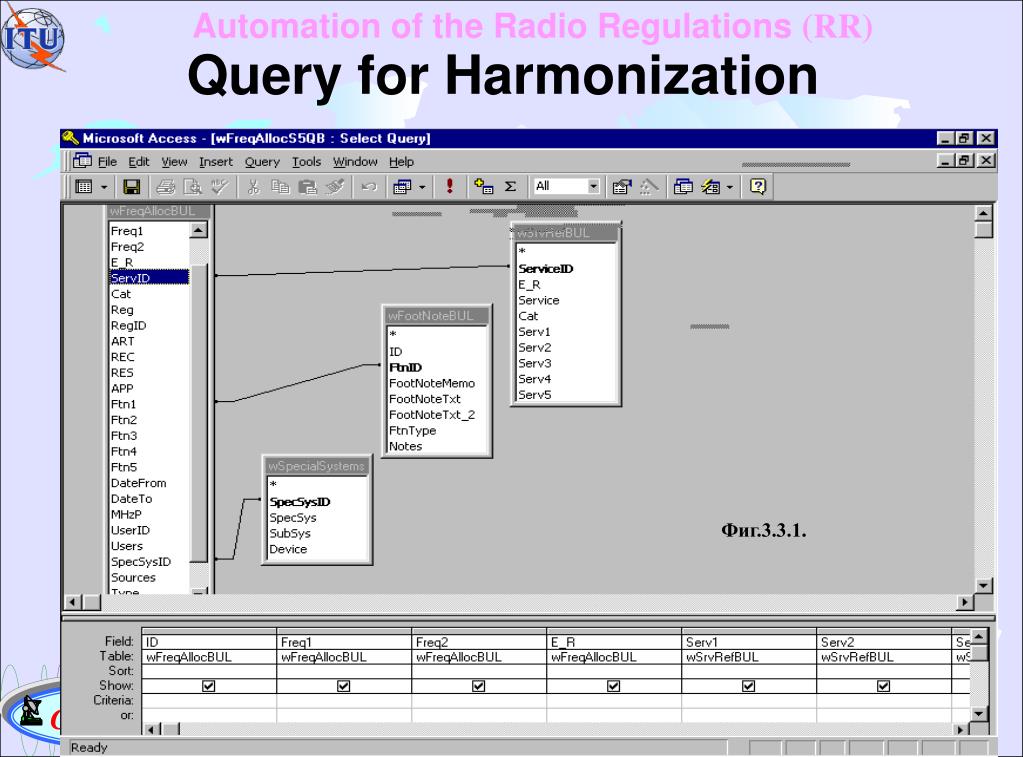The height and width of the screenshot is (757, 1023).
Task: Click the Datasheet View toolbar icon
Action: (84, 187)
